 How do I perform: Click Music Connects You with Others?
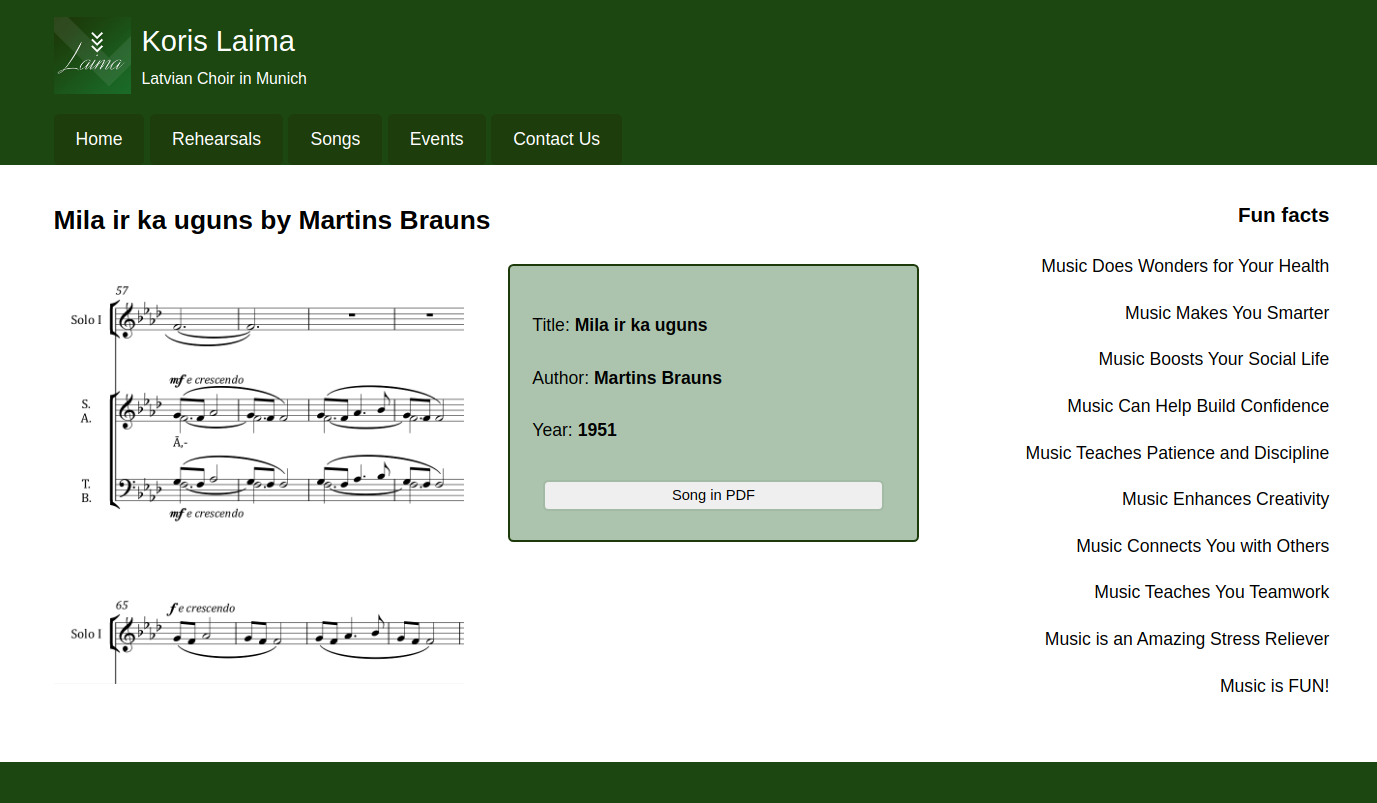[x=1202, y=546]
